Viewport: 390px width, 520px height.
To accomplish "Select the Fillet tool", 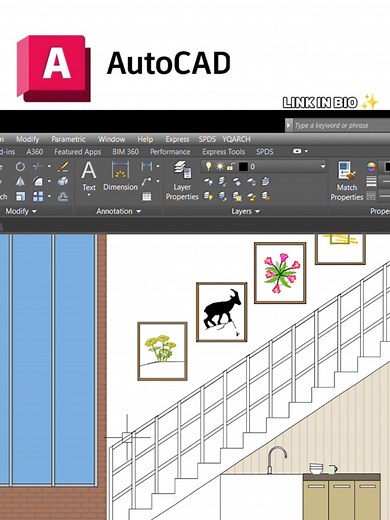I will 38,181.
